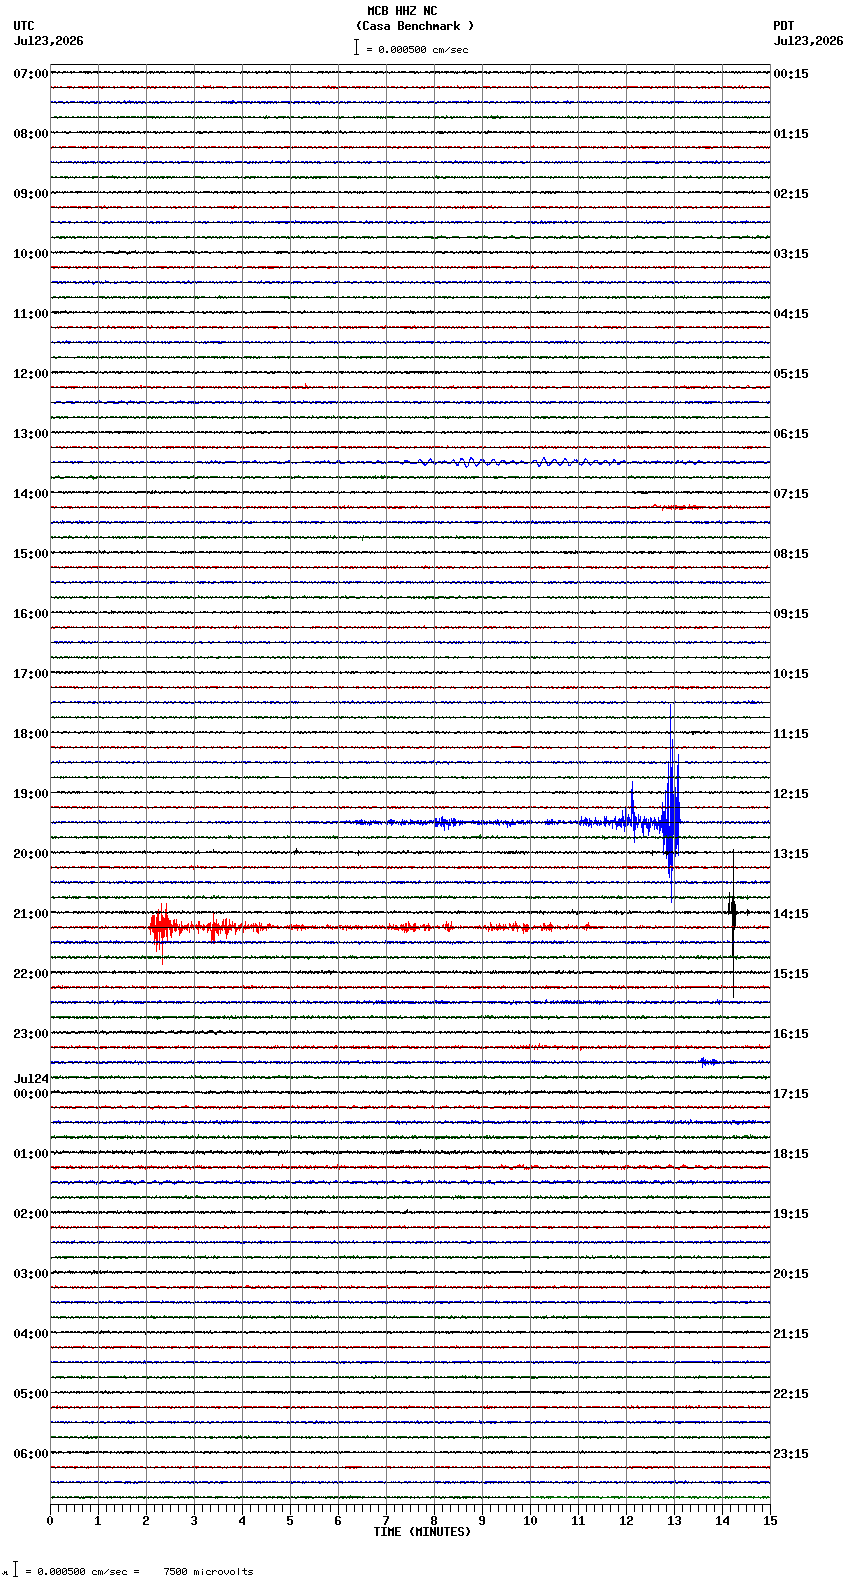The width and height of the screenshot is (850, 1584).
Task: Click the 'Jul23,2026' date under PDT
Action: (x=808, y=41)
